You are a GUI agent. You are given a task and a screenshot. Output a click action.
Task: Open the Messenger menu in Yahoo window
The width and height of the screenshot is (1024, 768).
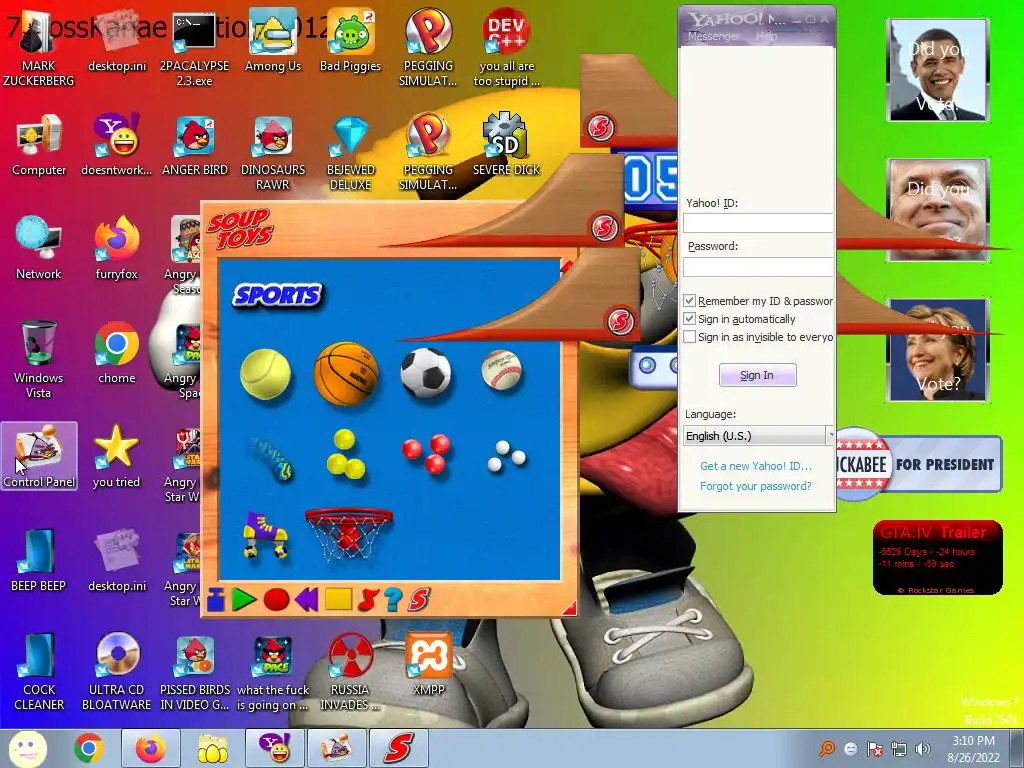(x=714, y=36)
